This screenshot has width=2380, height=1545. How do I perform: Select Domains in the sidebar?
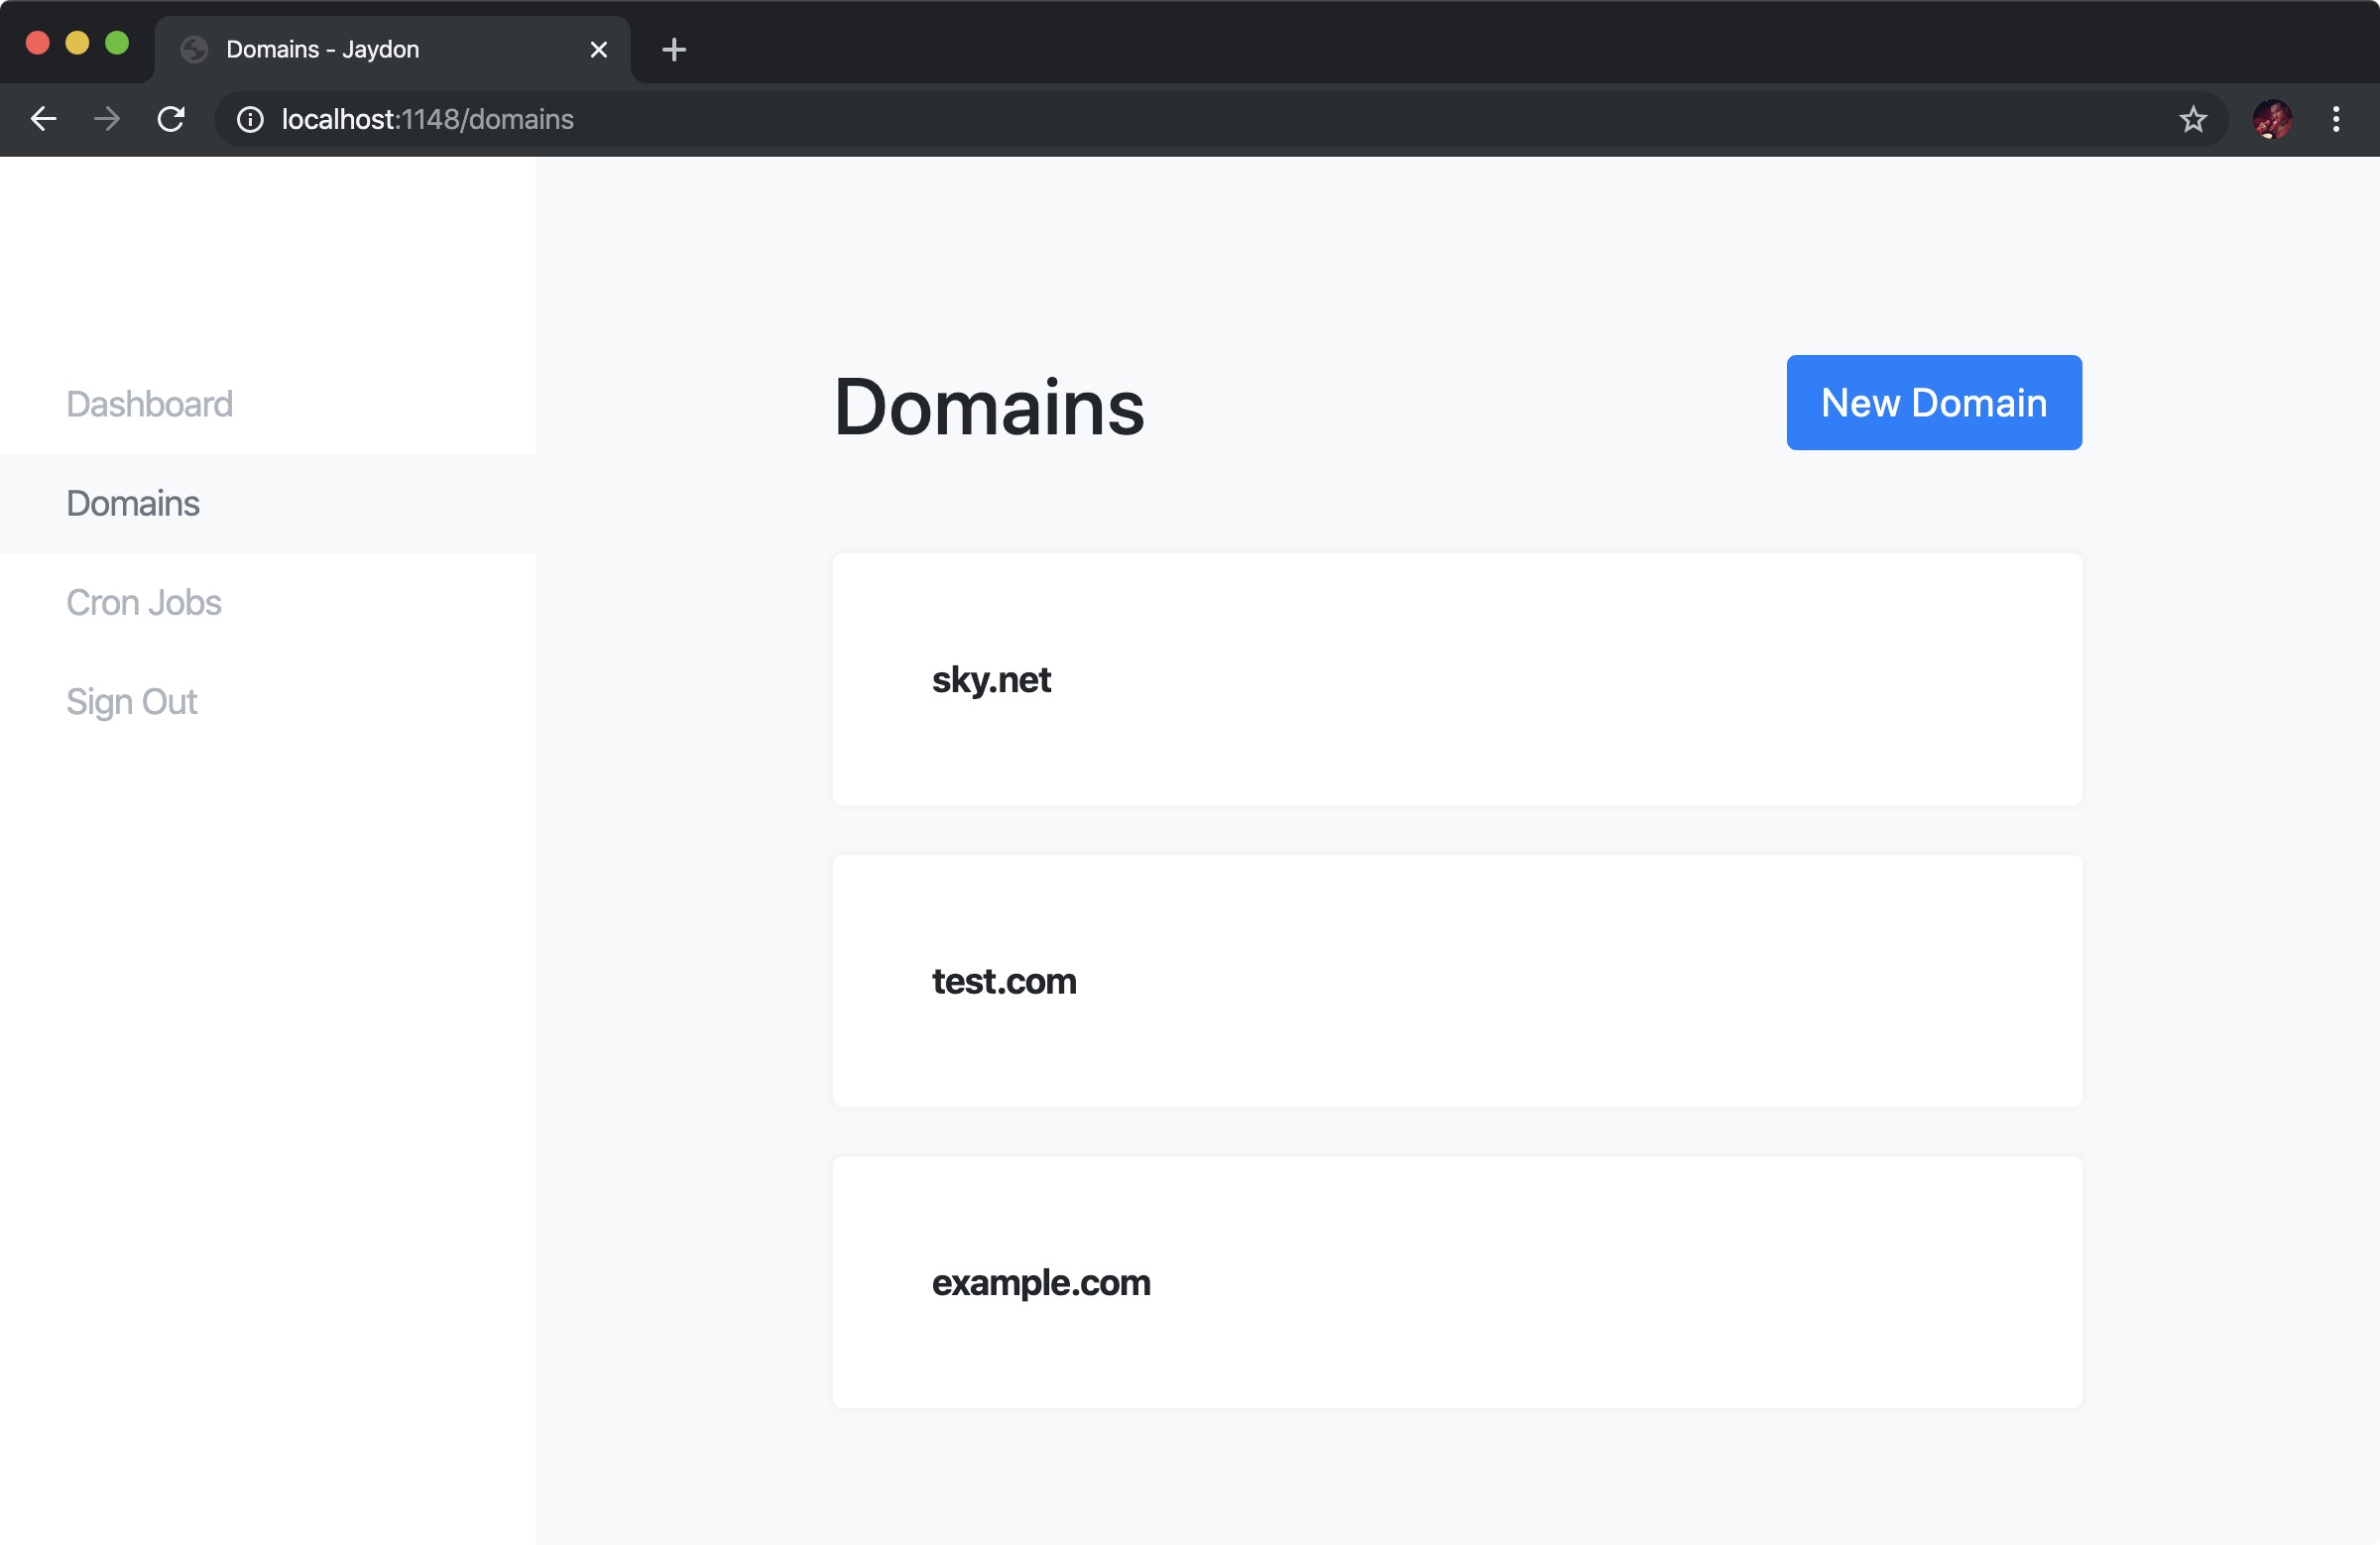point(133,503)
